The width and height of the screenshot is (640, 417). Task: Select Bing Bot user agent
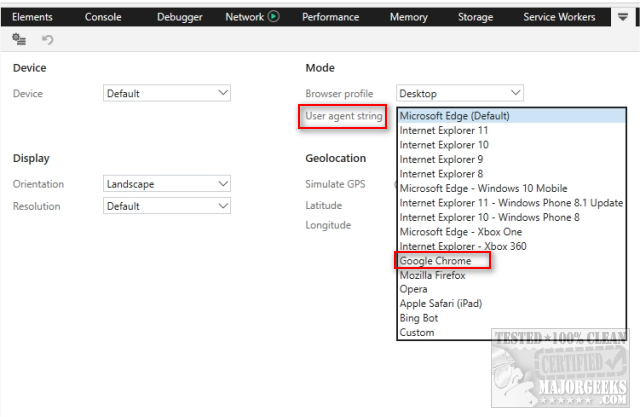point(418,318)
